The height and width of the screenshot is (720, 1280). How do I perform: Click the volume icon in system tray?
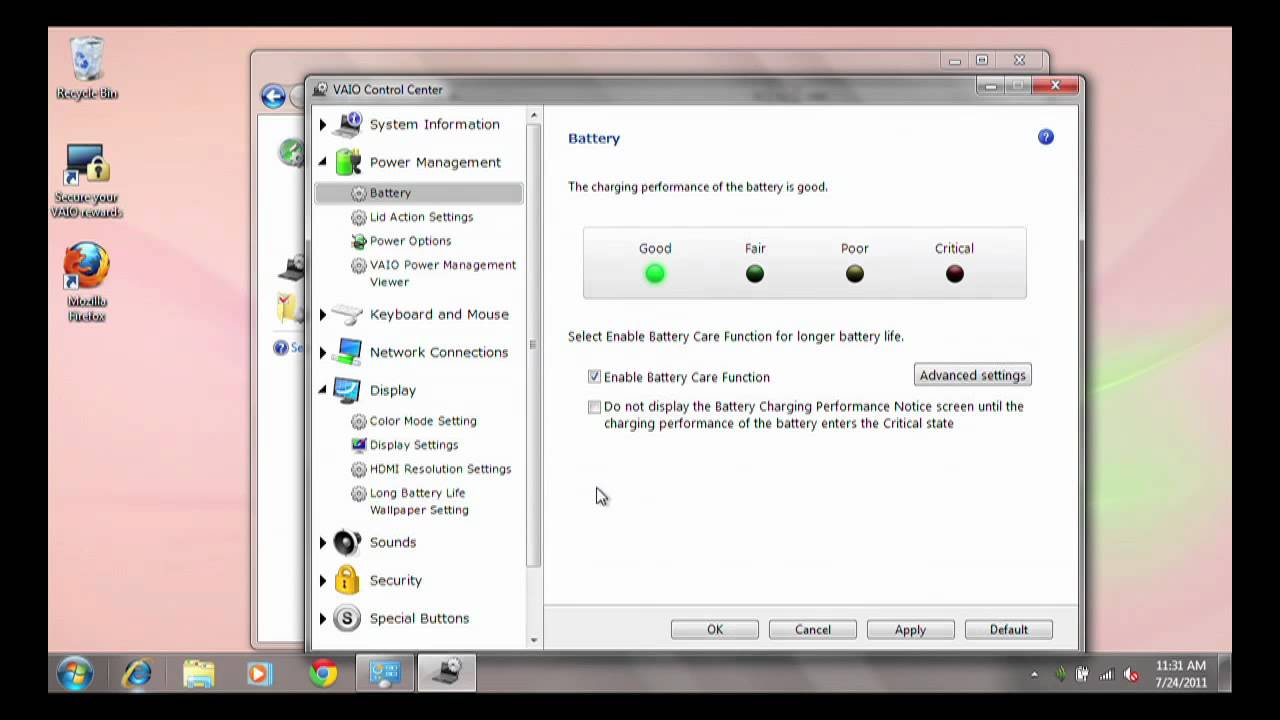click(x=1131, y=675)
